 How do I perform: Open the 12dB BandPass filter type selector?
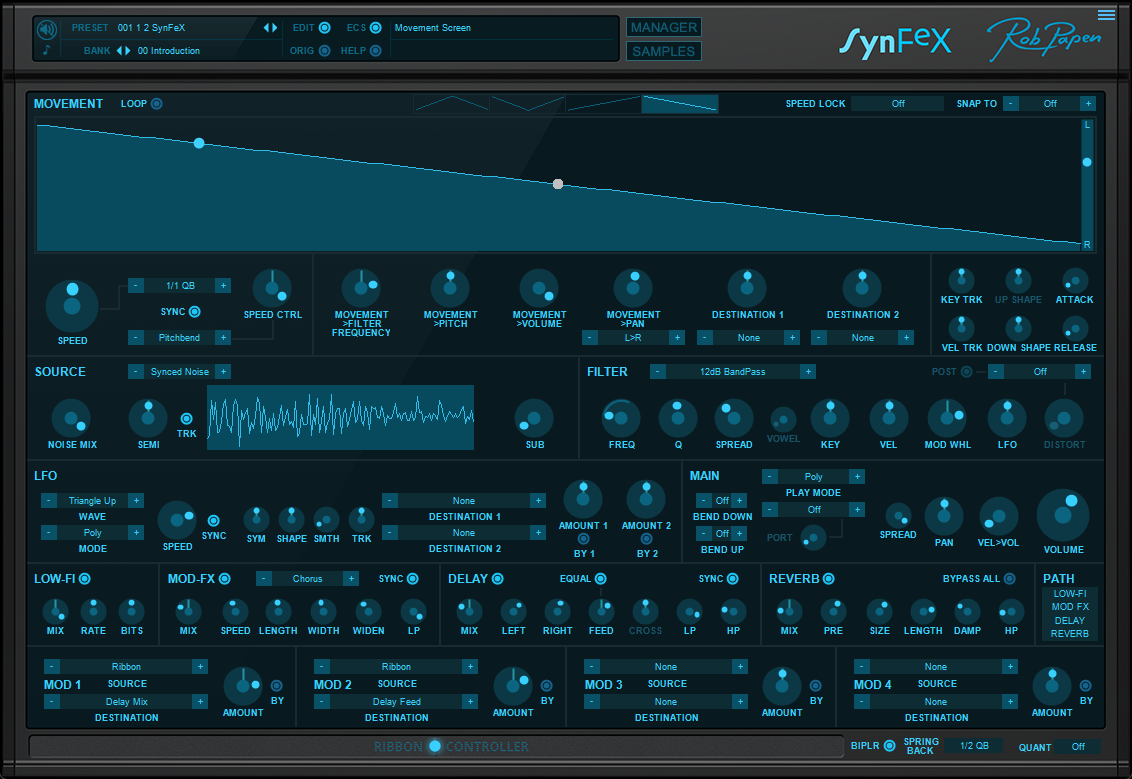click(x=732, y=372)
